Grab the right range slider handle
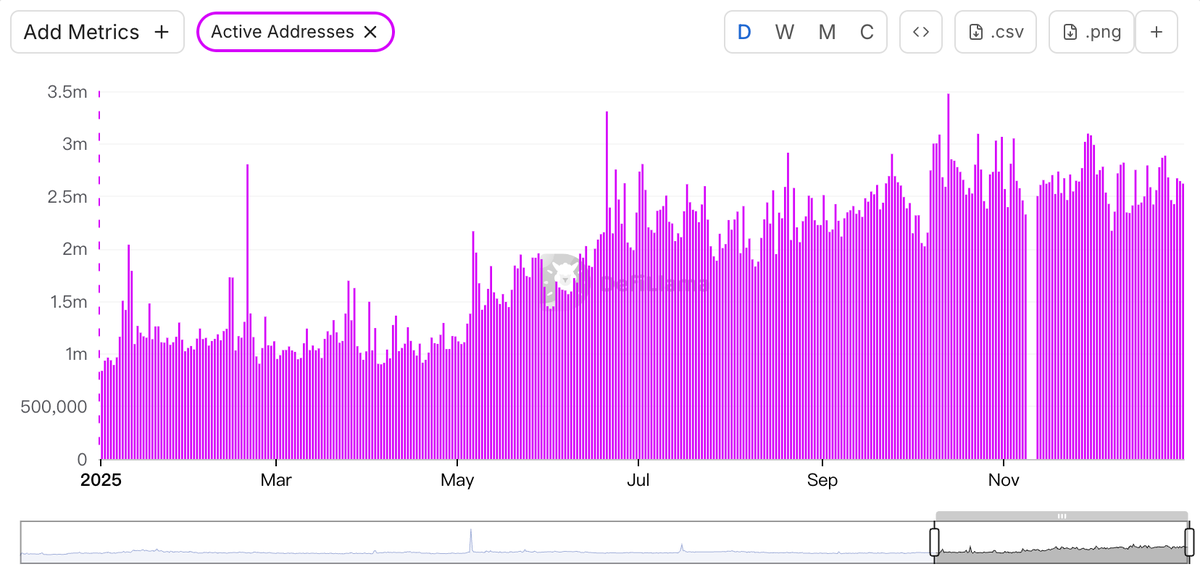The image size is (1200, 572). (x=1189, y=542)
